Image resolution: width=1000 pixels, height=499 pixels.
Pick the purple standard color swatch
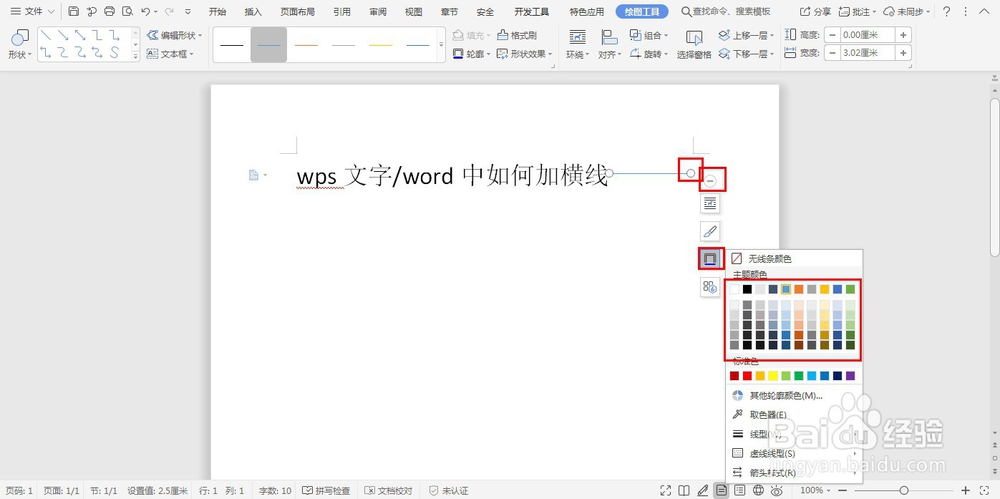[850, 376]
